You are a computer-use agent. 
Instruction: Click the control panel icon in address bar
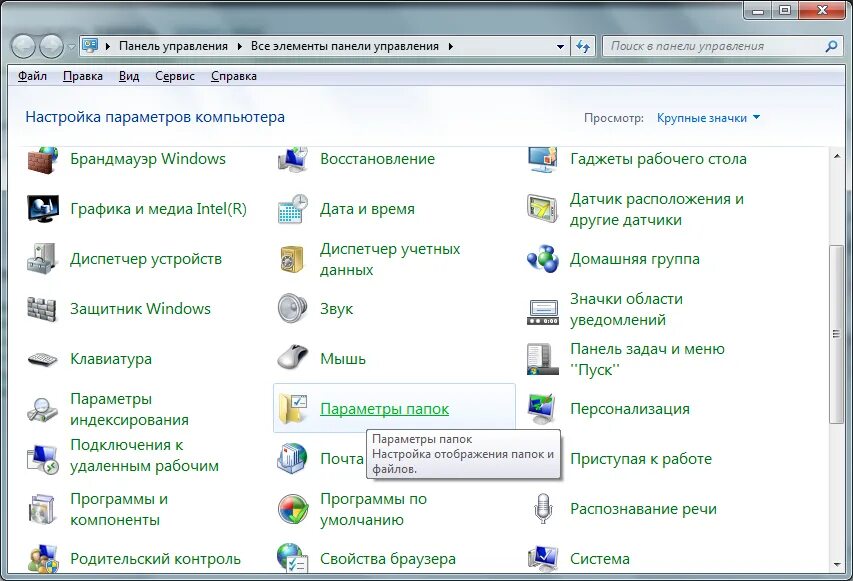click(90, 46)
